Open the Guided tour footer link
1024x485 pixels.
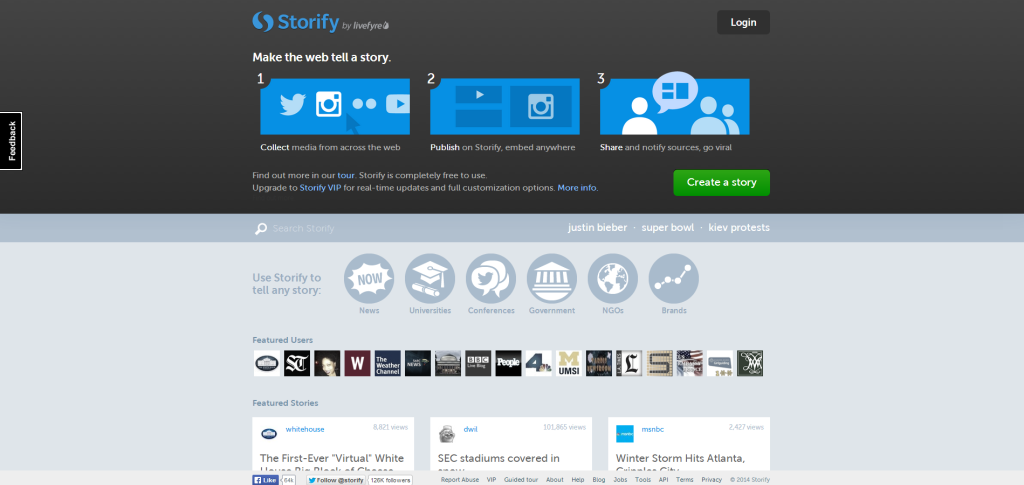[x=521, y=480]
